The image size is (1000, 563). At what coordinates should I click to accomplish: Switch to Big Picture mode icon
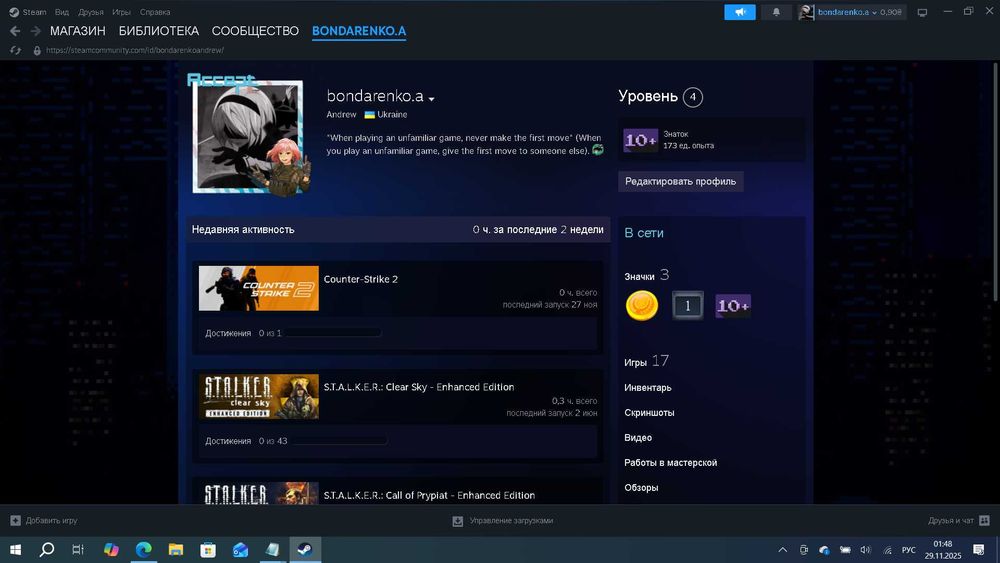[922, 12]
